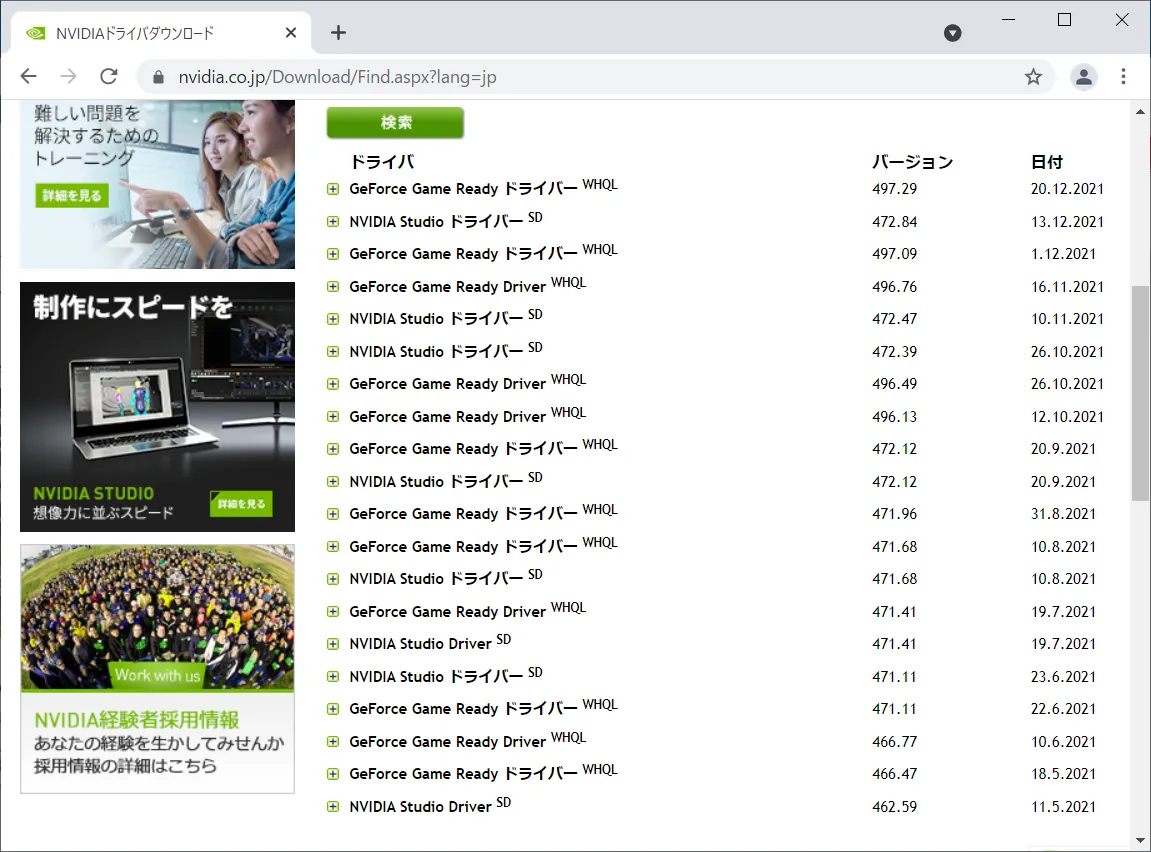Expand the Studio 462.59 driver row
The height and width of the screenshot is (852, 1151).
point(333,807)
